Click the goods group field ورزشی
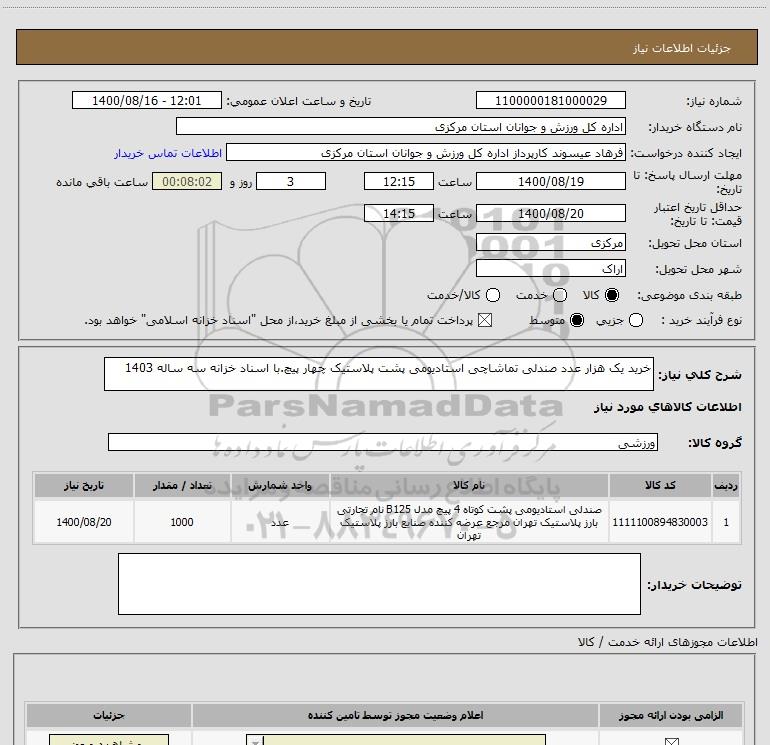Viewport: 770px width, 745px height. [x=383, y=442]
